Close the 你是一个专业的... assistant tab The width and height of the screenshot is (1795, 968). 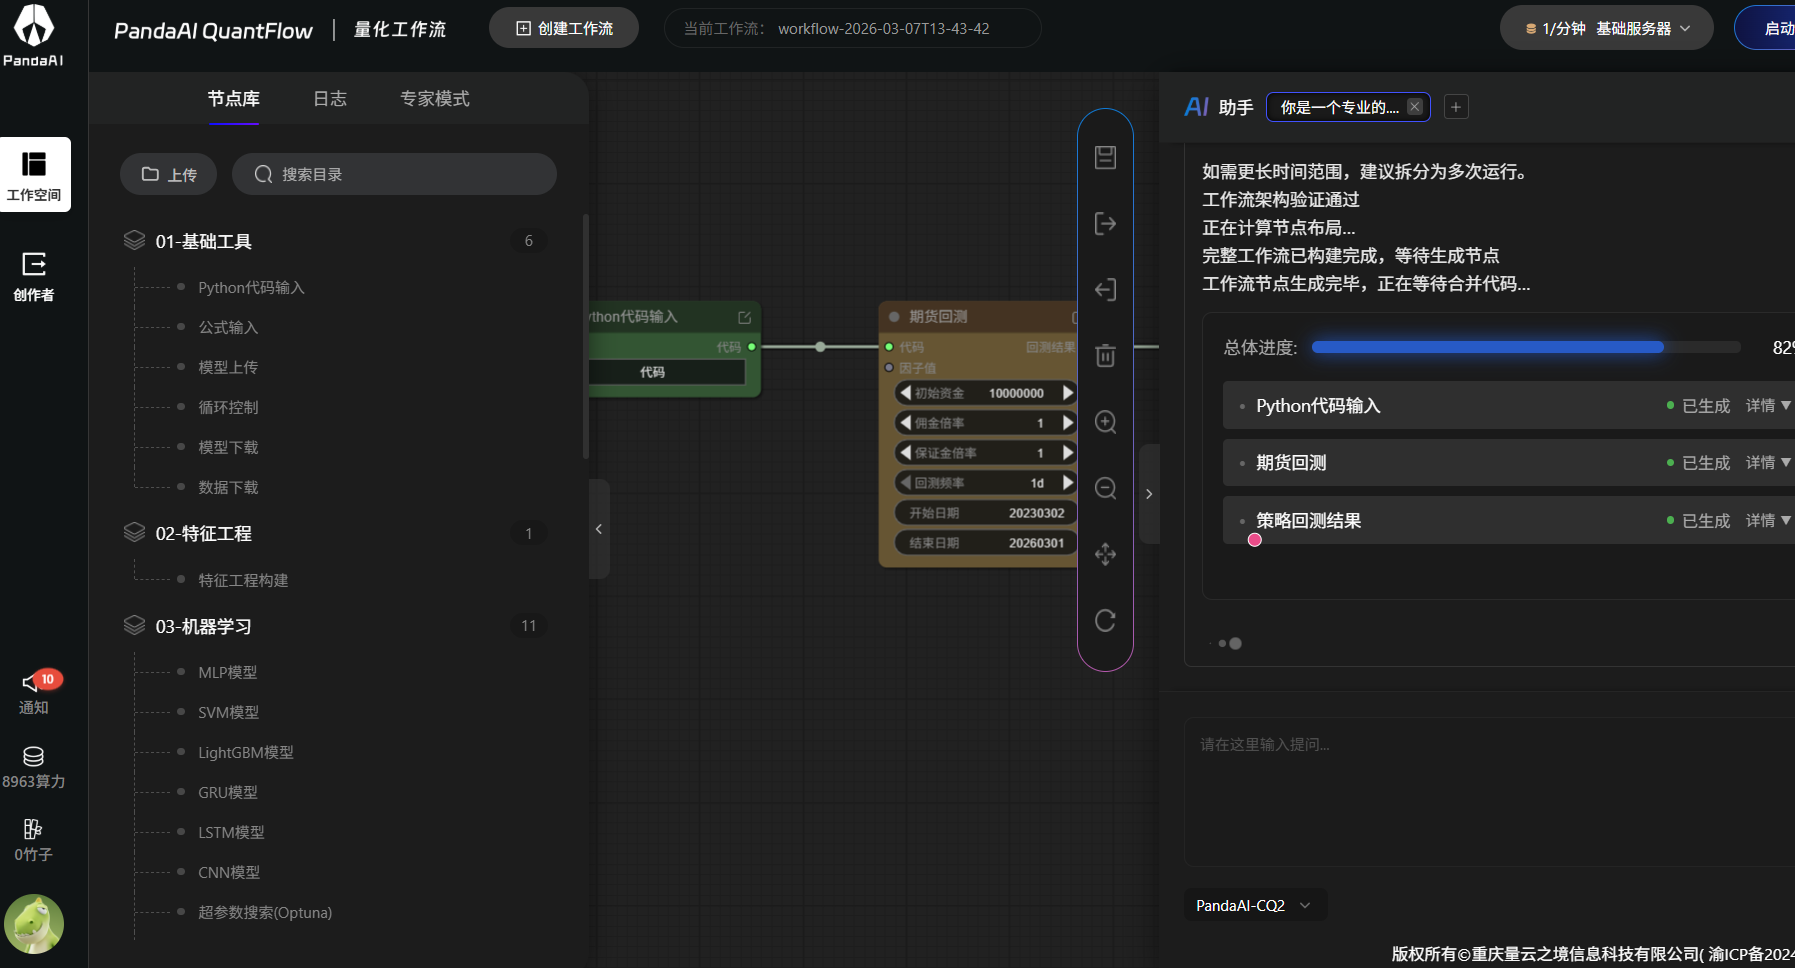pyautogui.click(x=1415, y=107)
